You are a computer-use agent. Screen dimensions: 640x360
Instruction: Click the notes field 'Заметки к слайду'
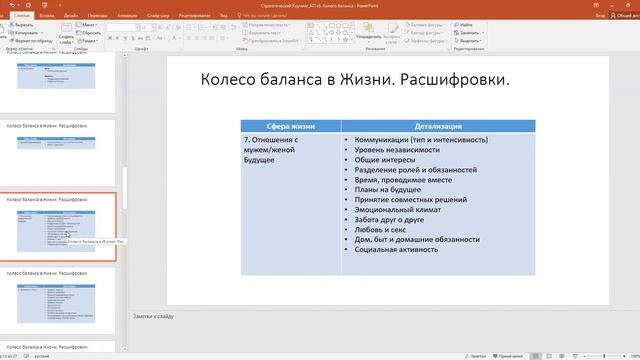153,316
